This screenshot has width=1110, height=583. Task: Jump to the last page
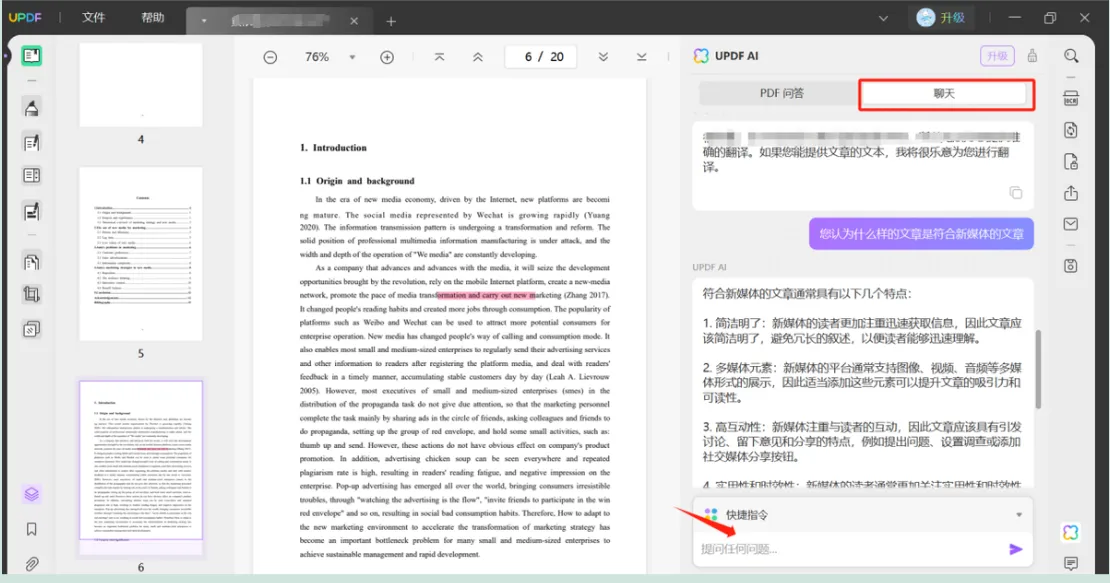click(641, 57)
